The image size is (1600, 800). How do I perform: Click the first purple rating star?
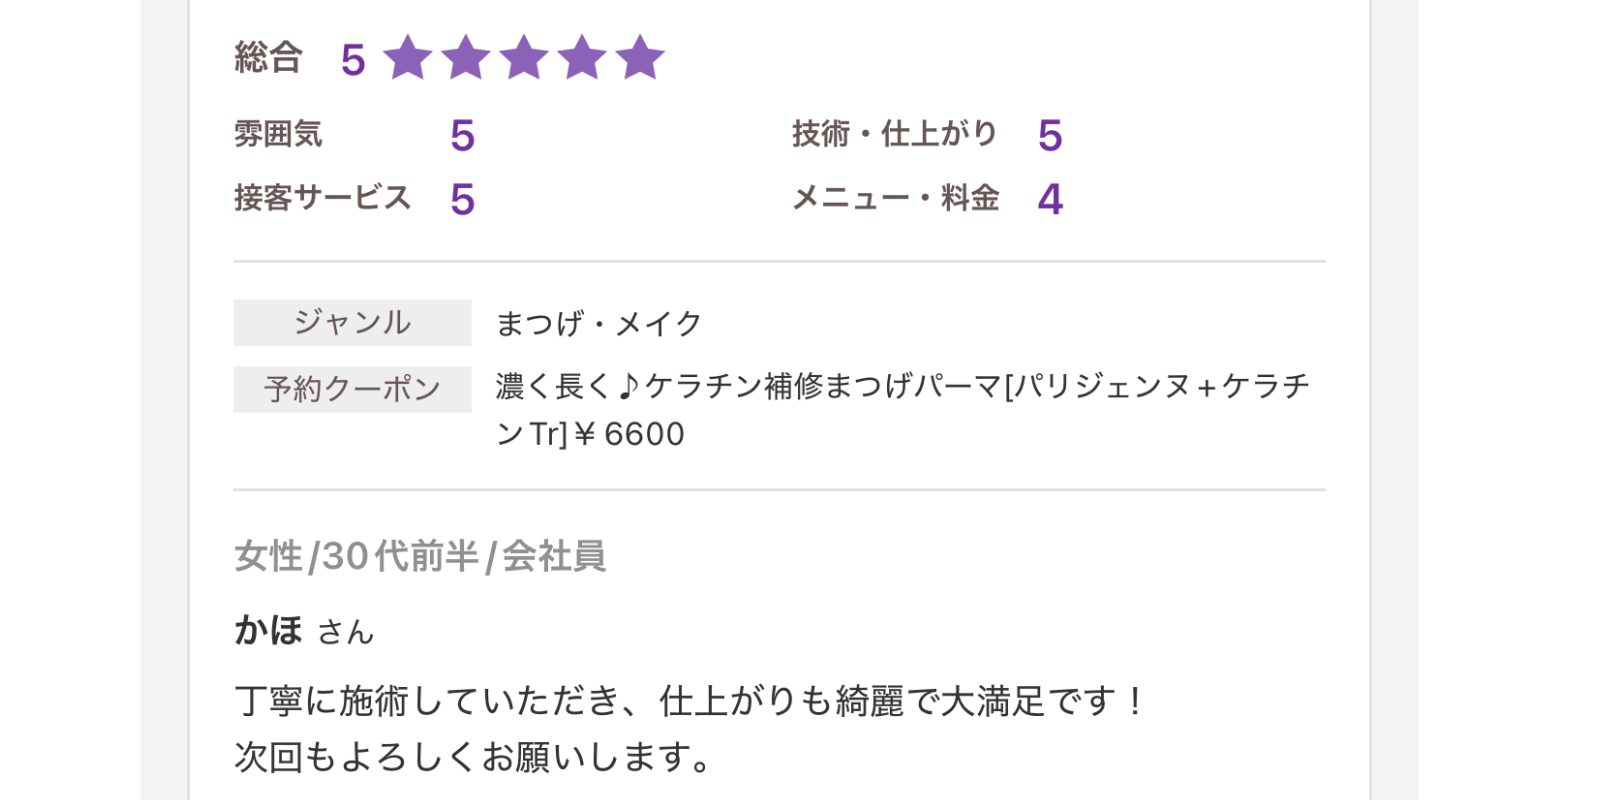pos(408,57)
